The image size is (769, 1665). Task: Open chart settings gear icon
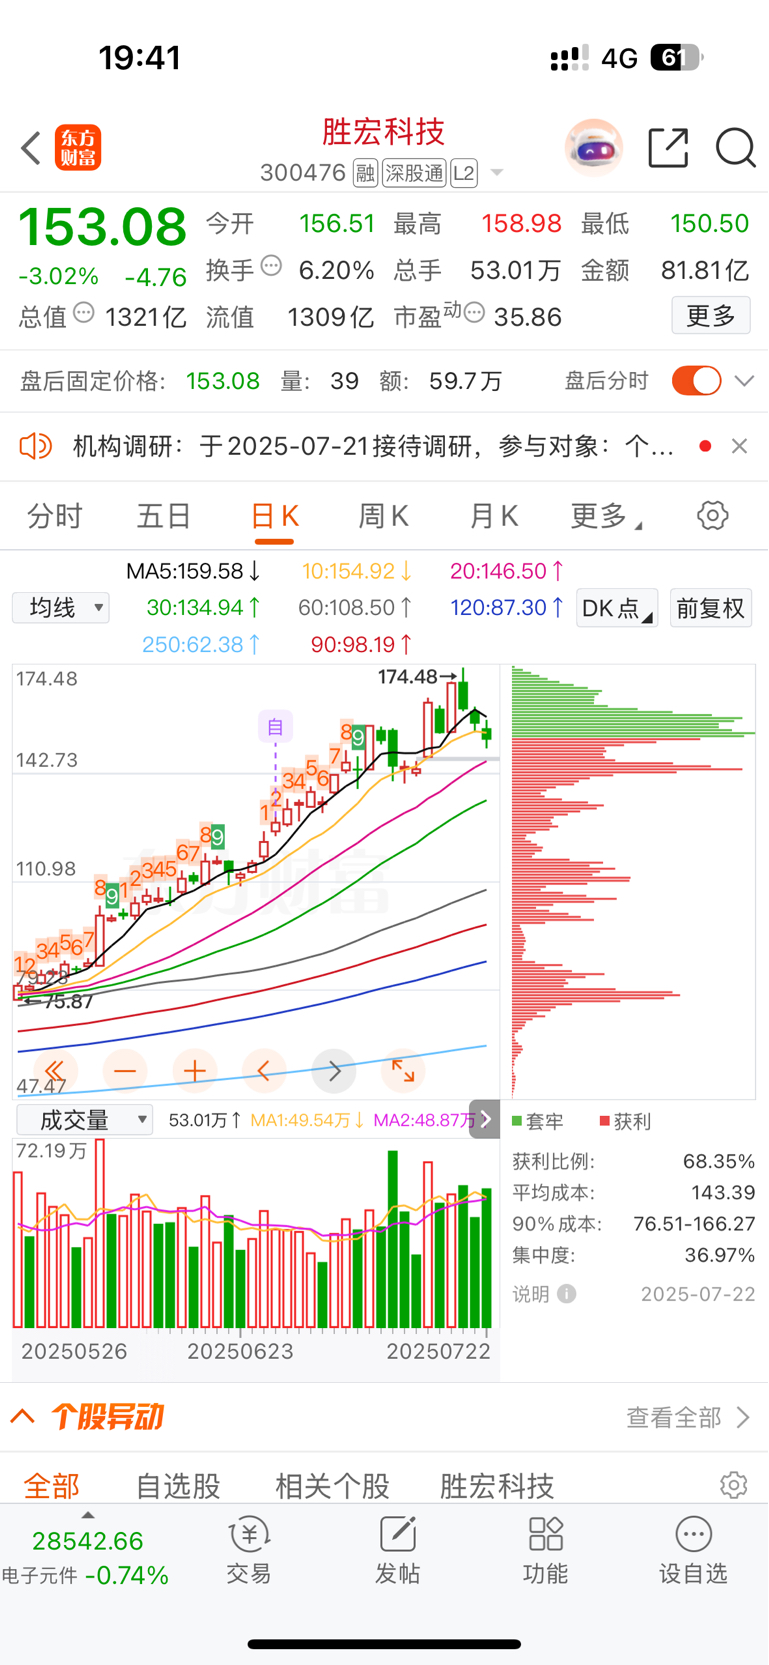(x=712, y=516)
